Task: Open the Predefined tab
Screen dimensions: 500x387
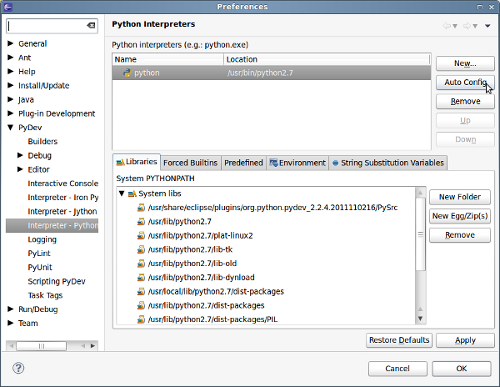Action: pos(244,163)
